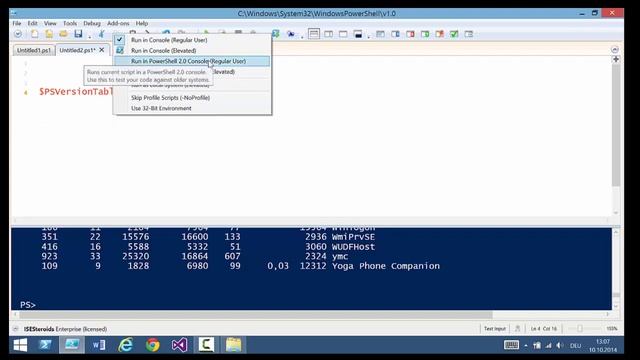This screenshot has width=640, height=360.
Task: Click the ISESteroids status bar round icon
Action: pos(16,329)
